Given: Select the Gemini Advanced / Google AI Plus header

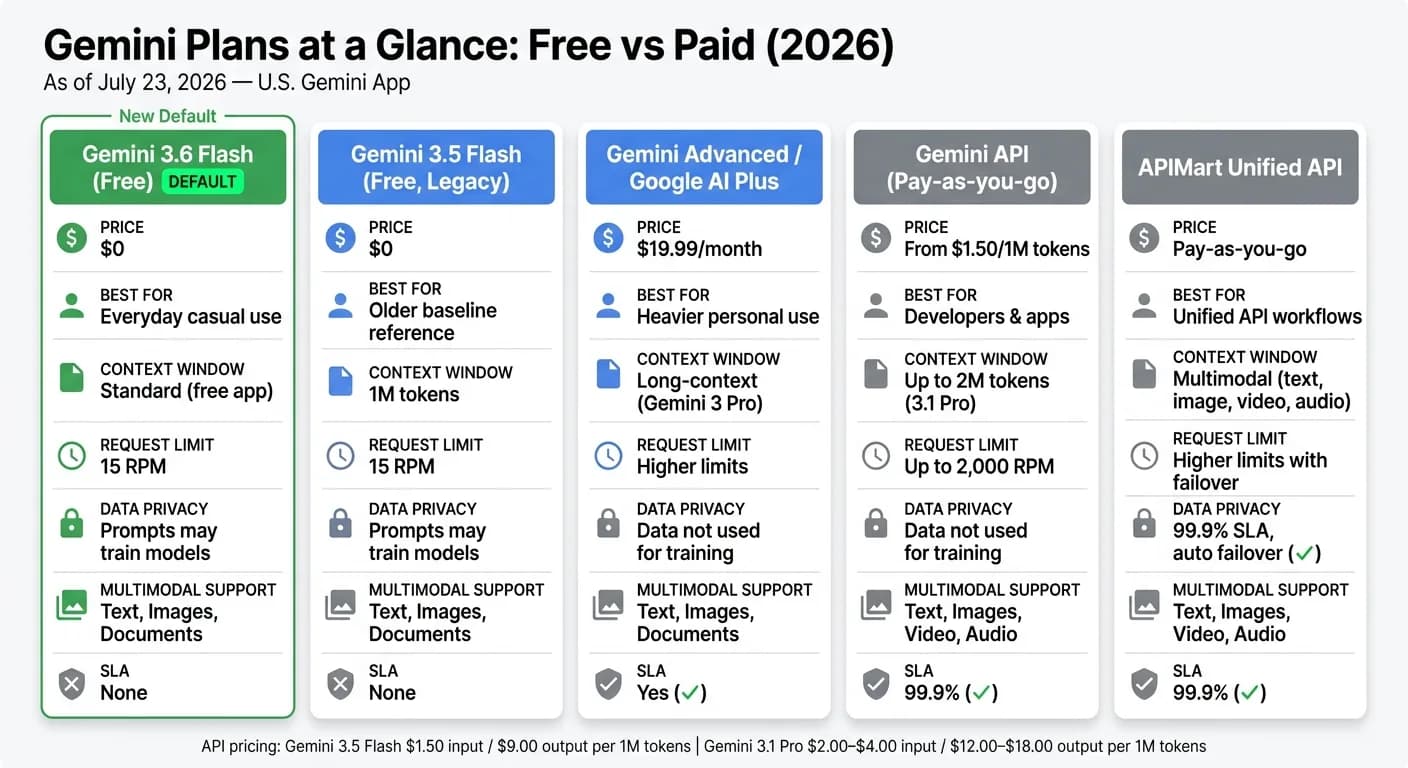Looking at the screenshot, I should coord(704,167).
